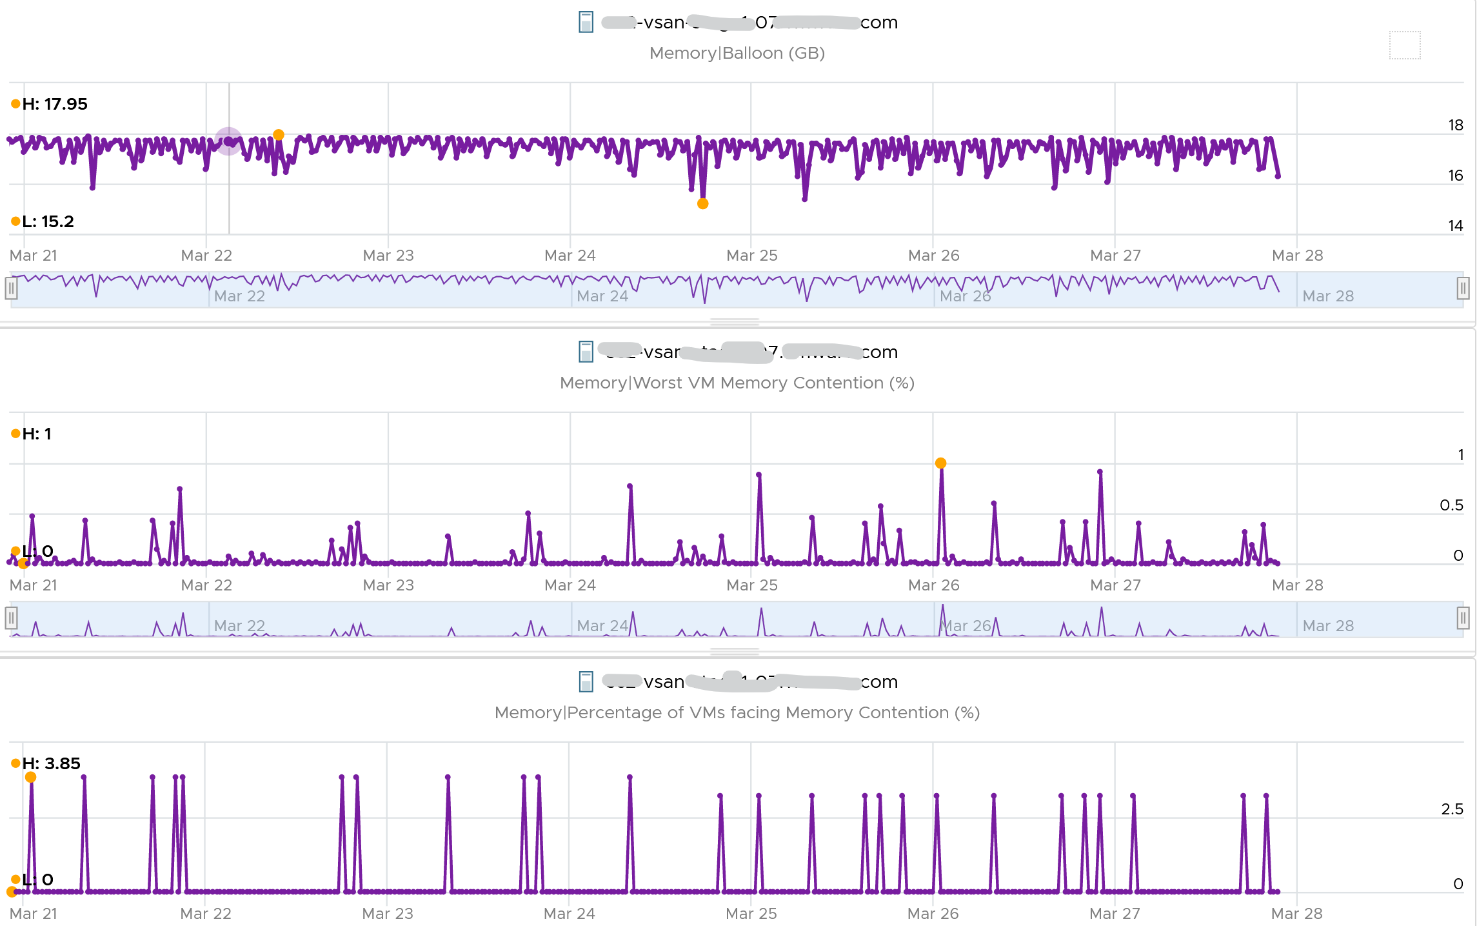Grab left range handle of Balloon navigator
This screenshot has width=1477, height=926.
tap(11, 289)
